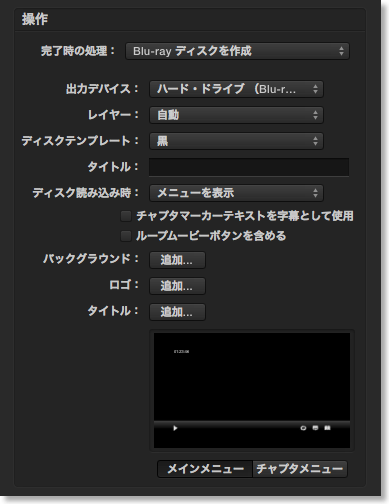Viewport: 389px width, 504px height.
Task: Click the play icon in the menu preview
Action: 175,428
